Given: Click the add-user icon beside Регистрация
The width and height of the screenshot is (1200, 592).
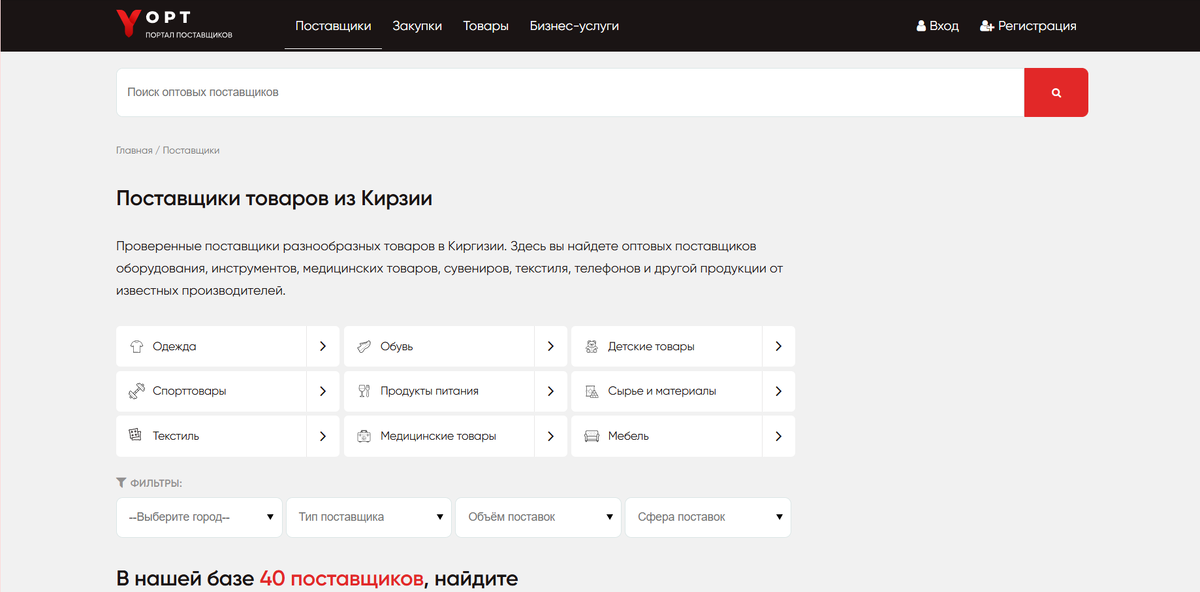Looking at the screenshot, I should point(987,26).
